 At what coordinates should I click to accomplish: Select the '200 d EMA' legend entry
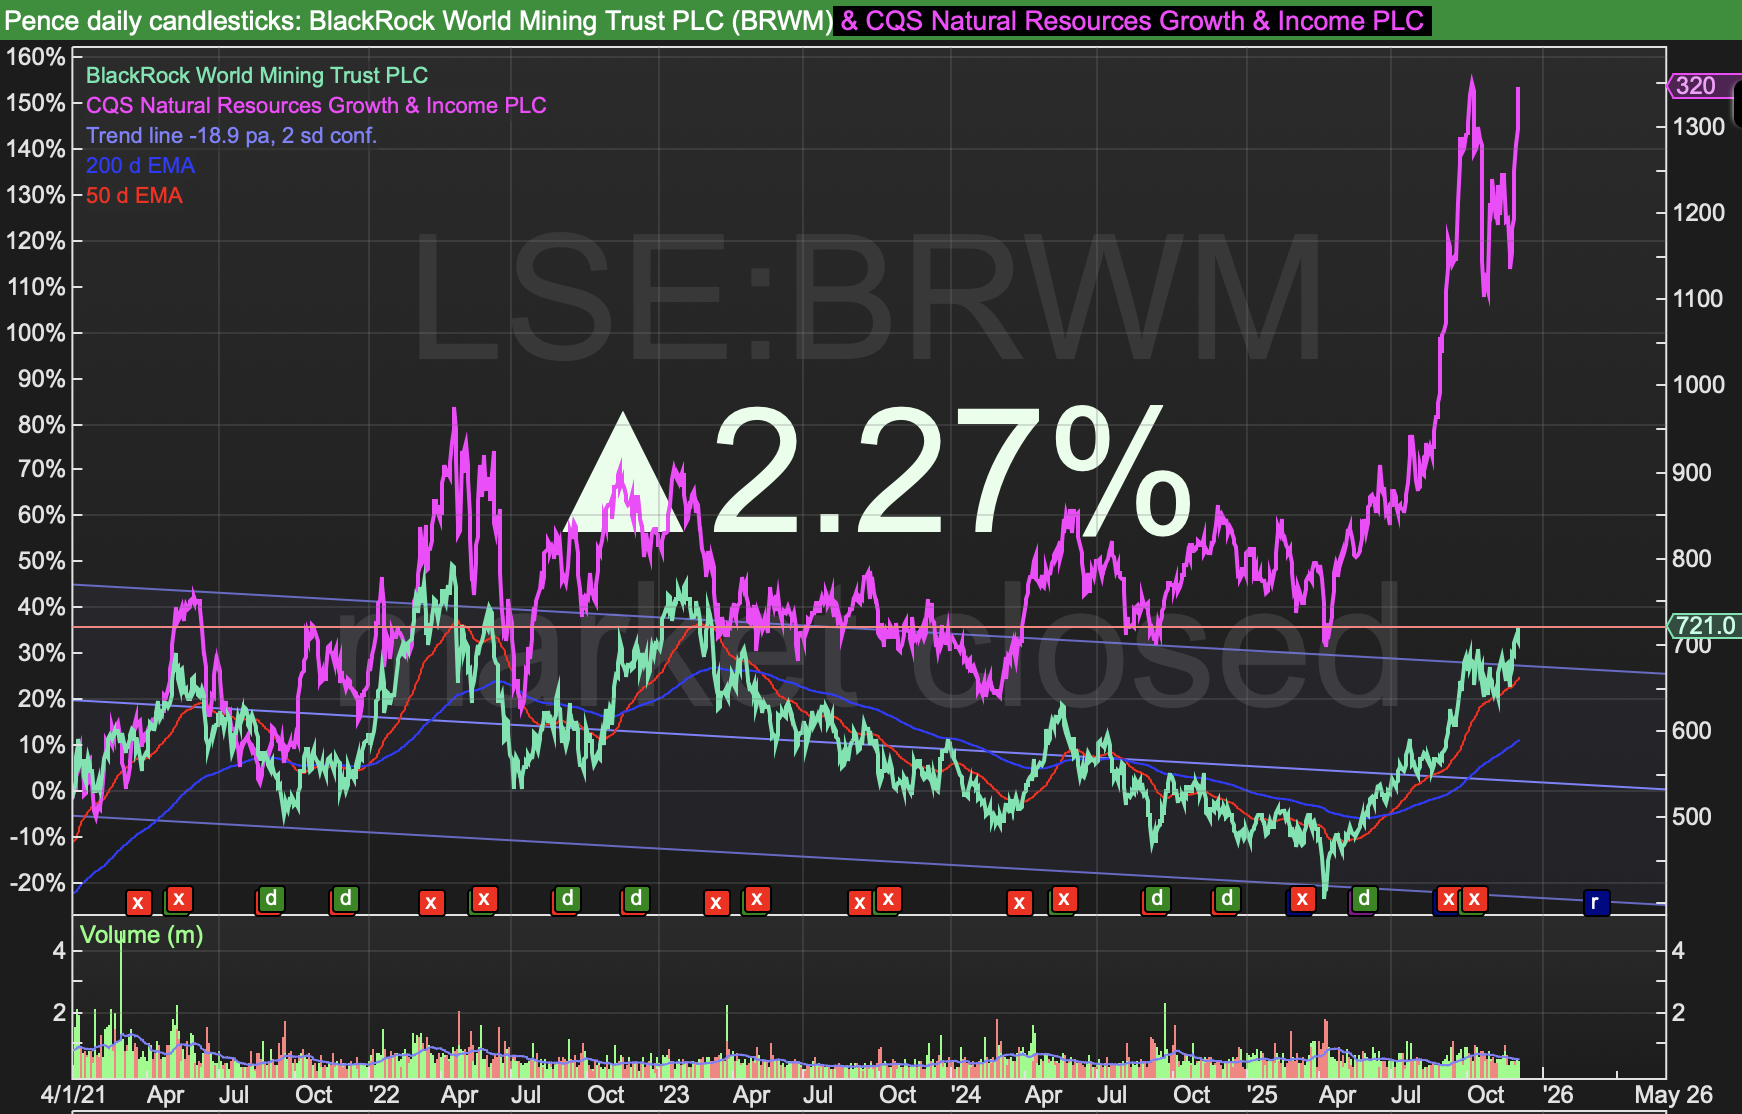(x=140, y=165)
